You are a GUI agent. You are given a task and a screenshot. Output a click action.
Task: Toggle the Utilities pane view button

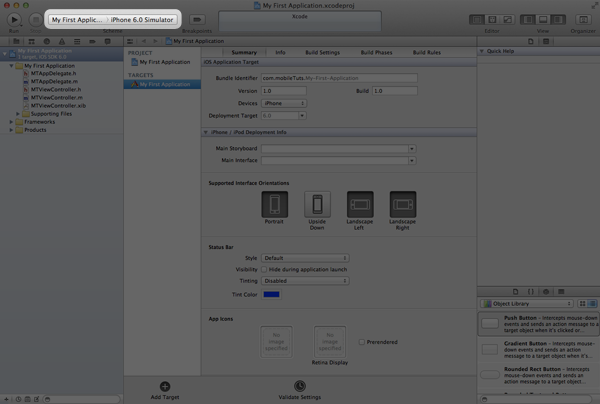pyautogui.click(x=558, y=20)
